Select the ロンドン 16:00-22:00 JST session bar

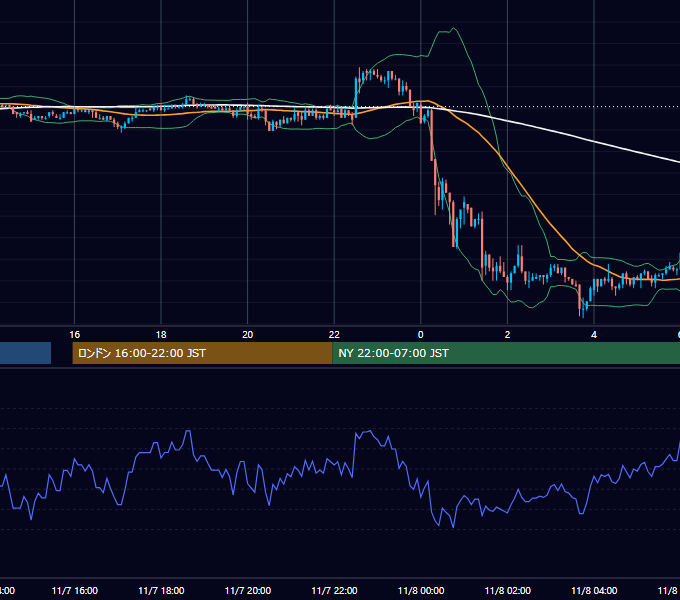202,353
